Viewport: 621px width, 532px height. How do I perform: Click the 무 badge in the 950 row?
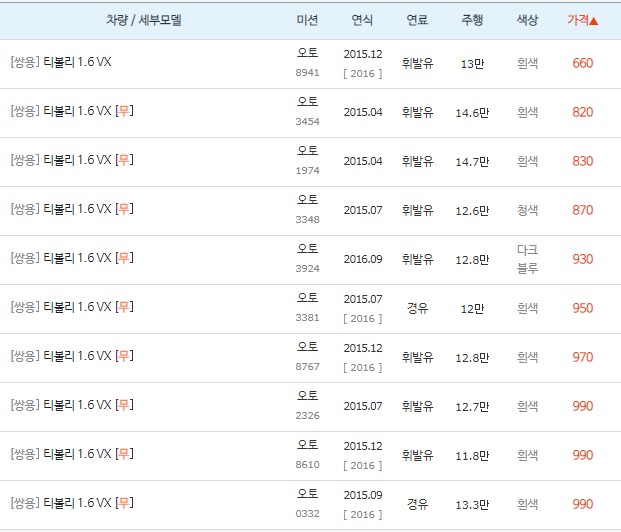[124, 307]
